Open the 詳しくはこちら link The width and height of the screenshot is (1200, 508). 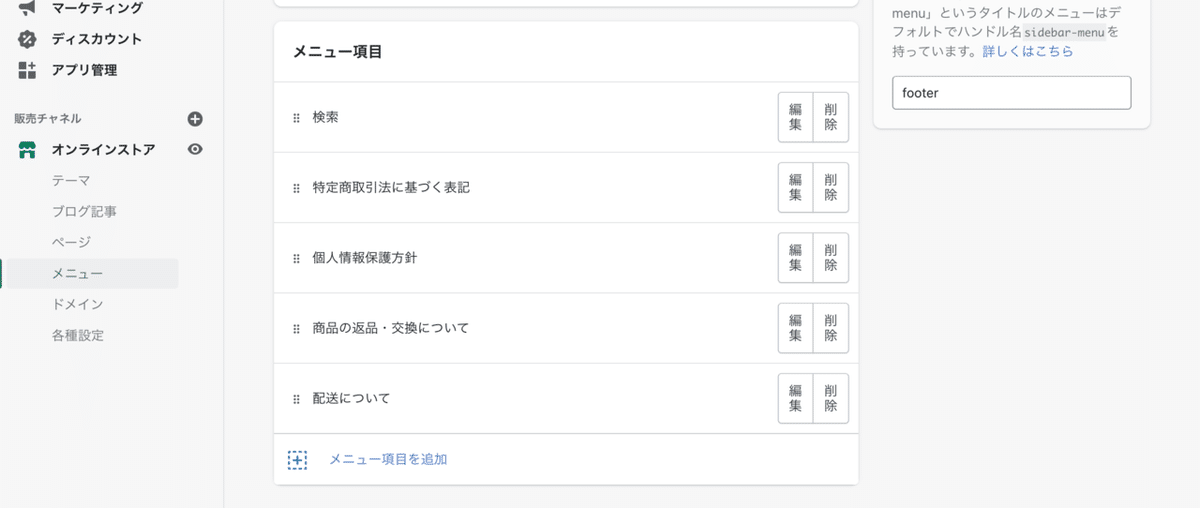point(1028,51)
